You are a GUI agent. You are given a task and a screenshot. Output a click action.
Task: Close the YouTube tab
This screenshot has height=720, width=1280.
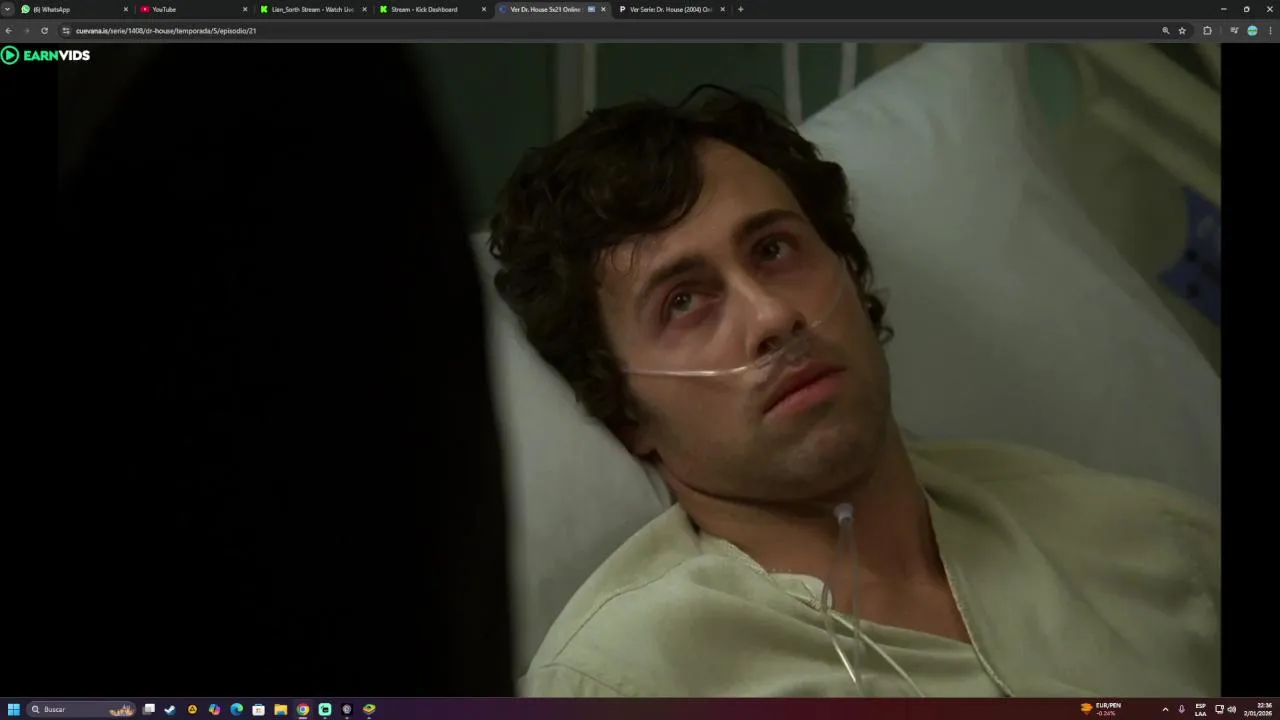(245, 9)
